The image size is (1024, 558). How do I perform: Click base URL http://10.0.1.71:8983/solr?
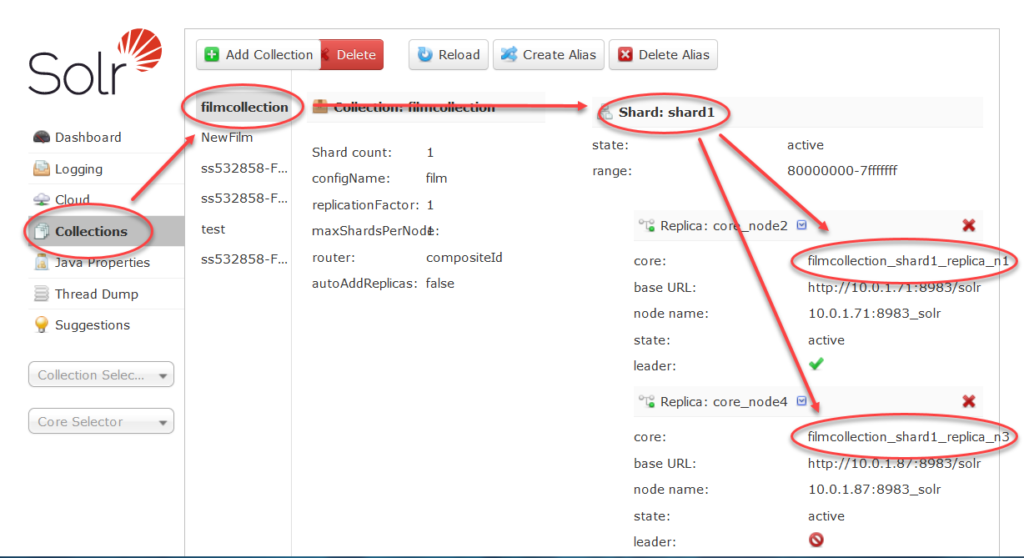click(x=894, y=287)
